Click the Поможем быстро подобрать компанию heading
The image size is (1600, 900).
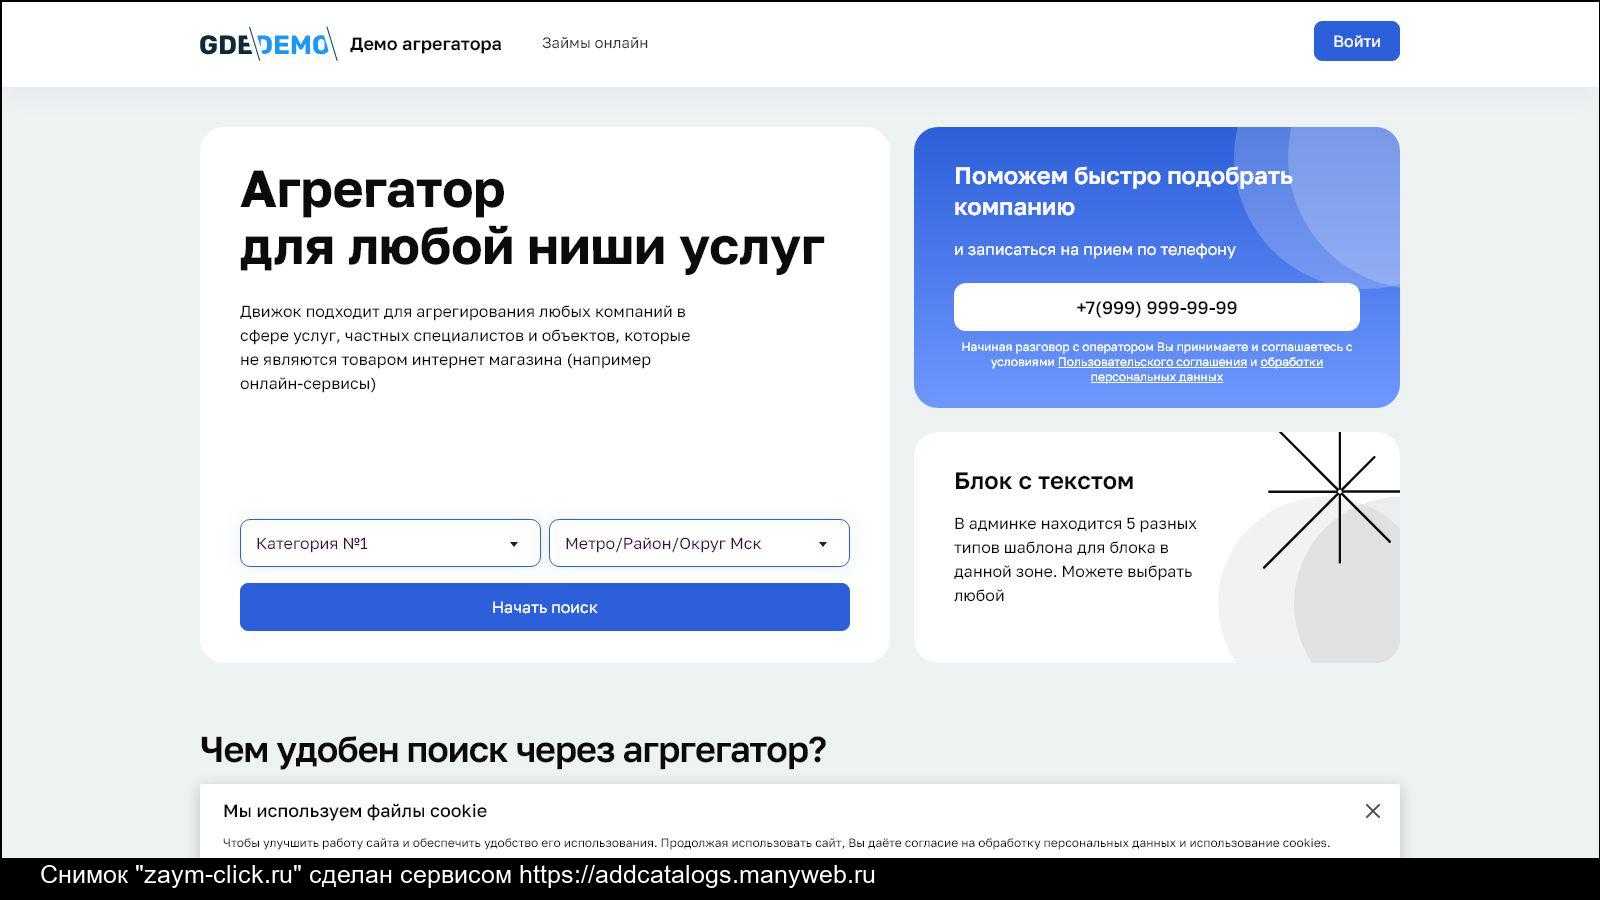pyautogui.click(x=1123, y=191)
